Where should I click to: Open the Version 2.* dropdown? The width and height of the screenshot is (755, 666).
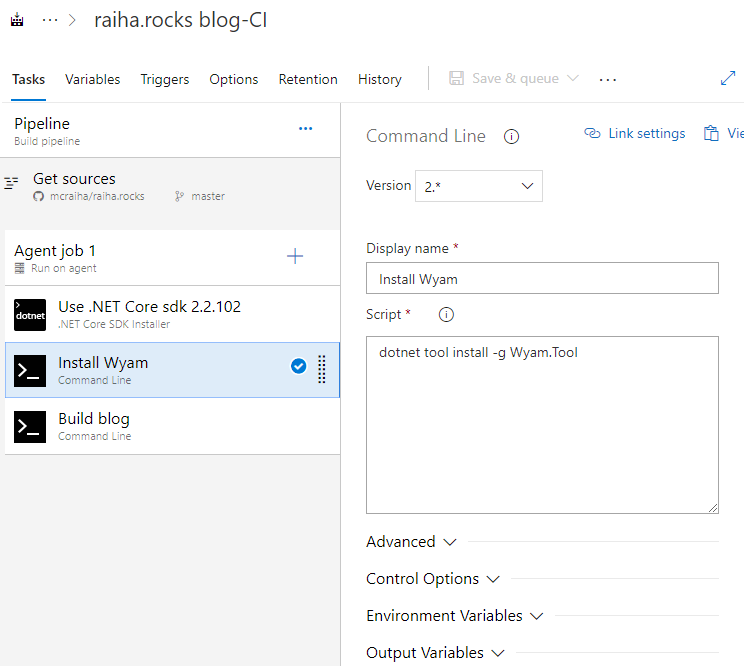(479, 186)
